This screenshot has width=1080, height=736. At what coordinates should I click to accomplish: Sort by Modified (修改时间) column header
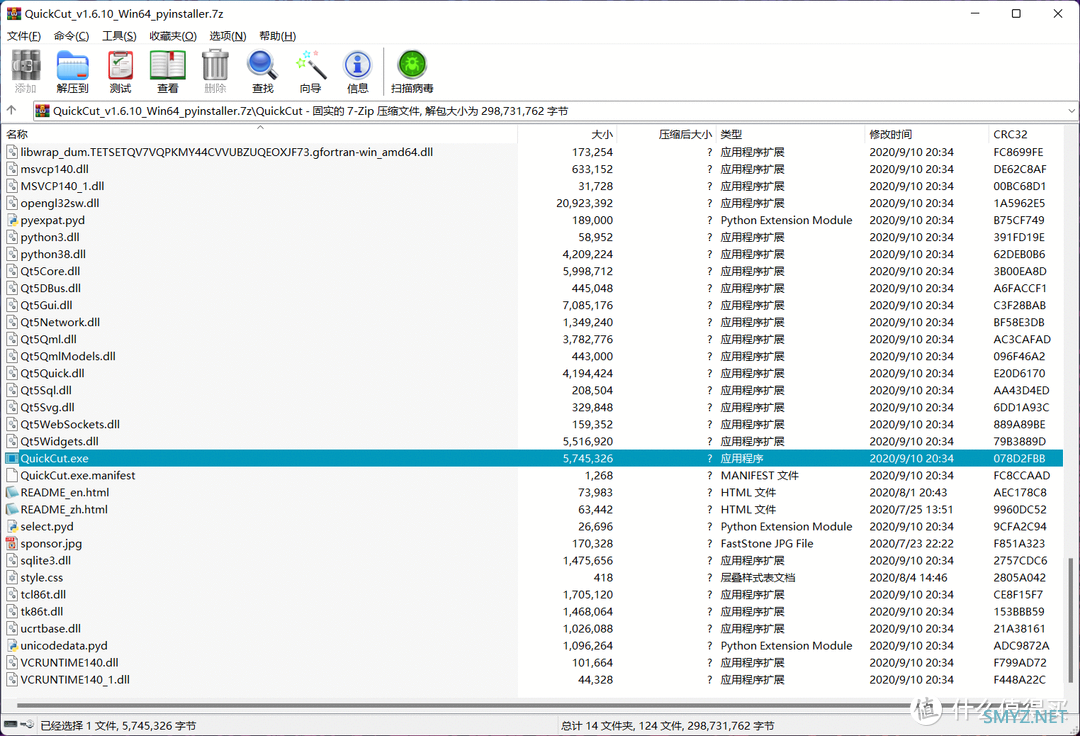926,134
